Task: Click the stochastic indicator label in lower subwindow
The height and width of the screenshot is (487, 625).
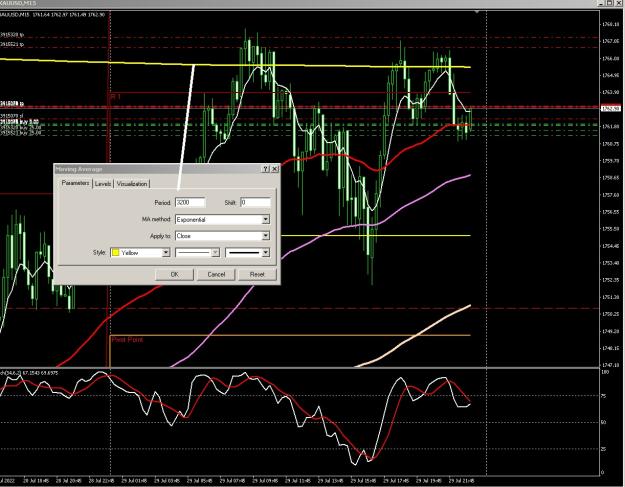Action: click(29, 373)
